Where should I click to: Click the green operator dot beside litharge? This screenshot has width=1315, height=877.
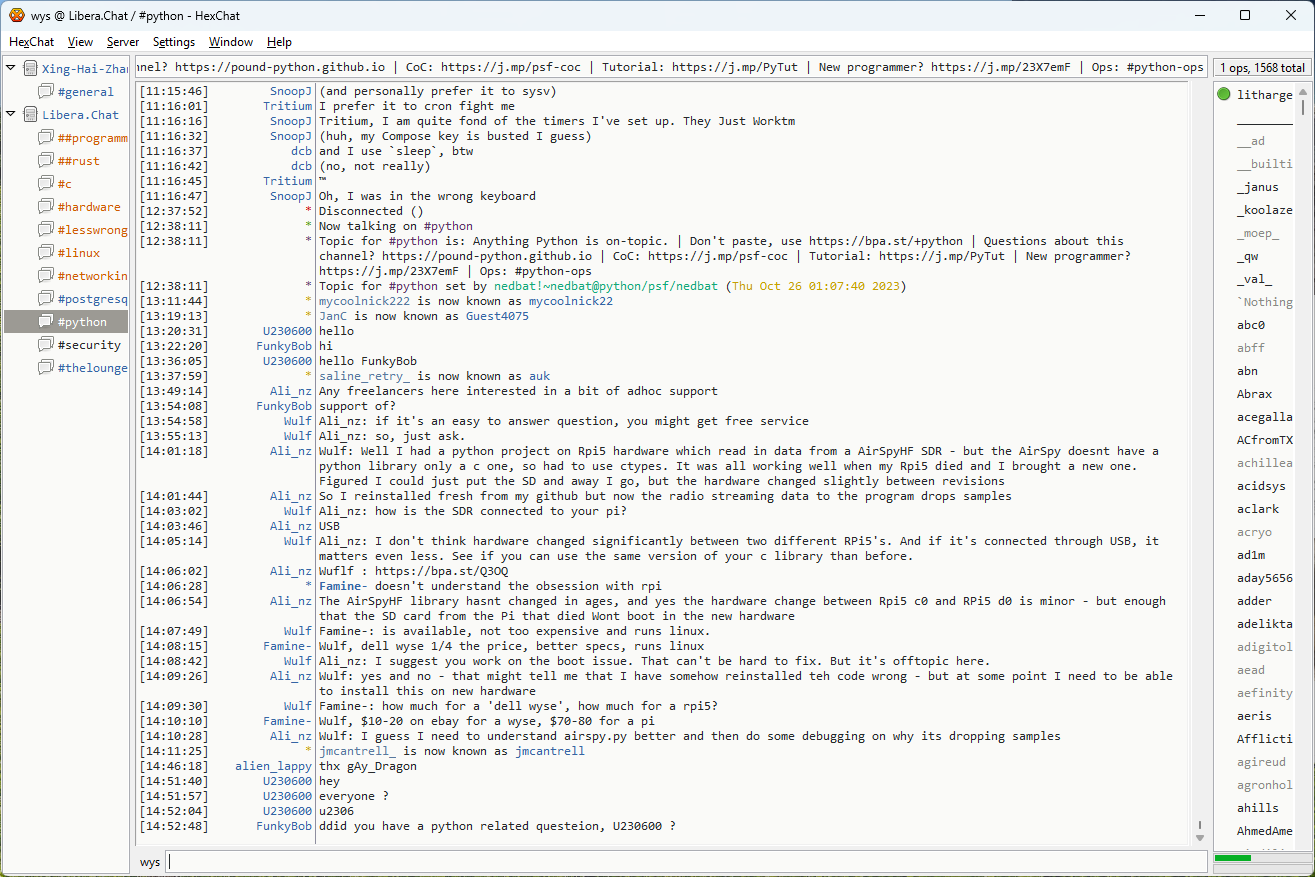(1224, 95)
